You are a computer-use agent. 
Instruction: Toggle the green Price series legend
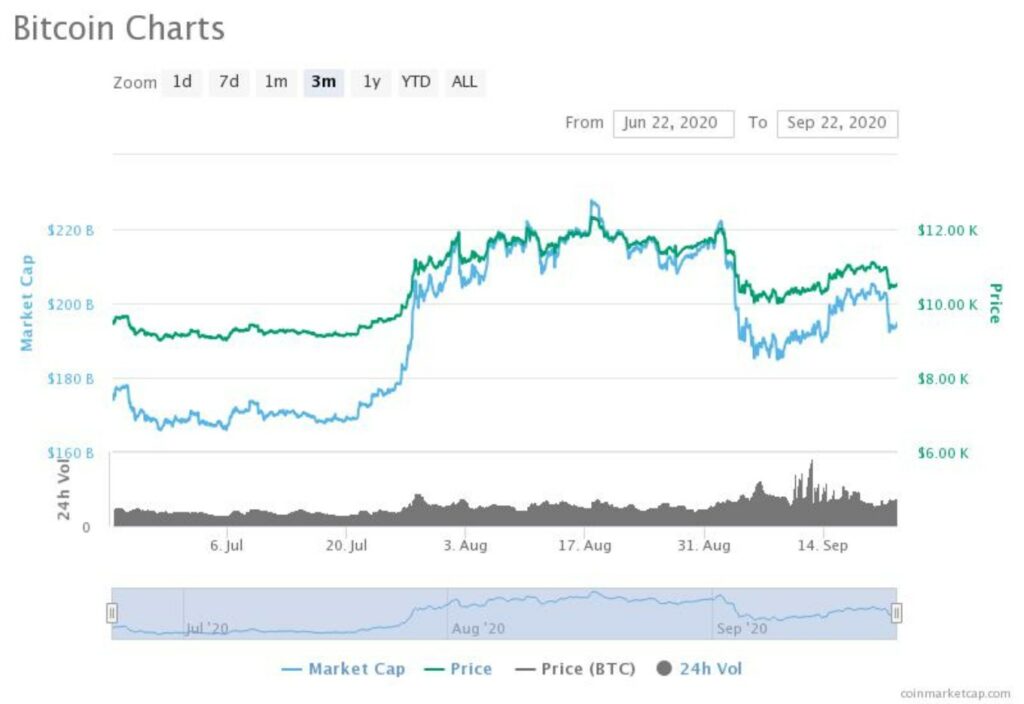458,669
